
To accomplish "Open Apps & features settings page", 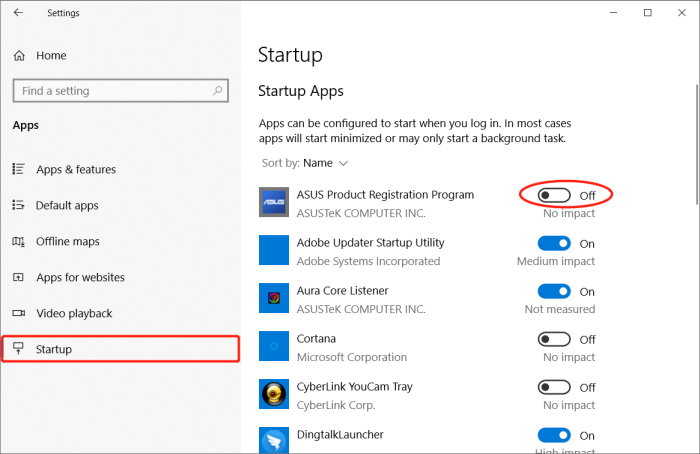I will click(76, 170).
